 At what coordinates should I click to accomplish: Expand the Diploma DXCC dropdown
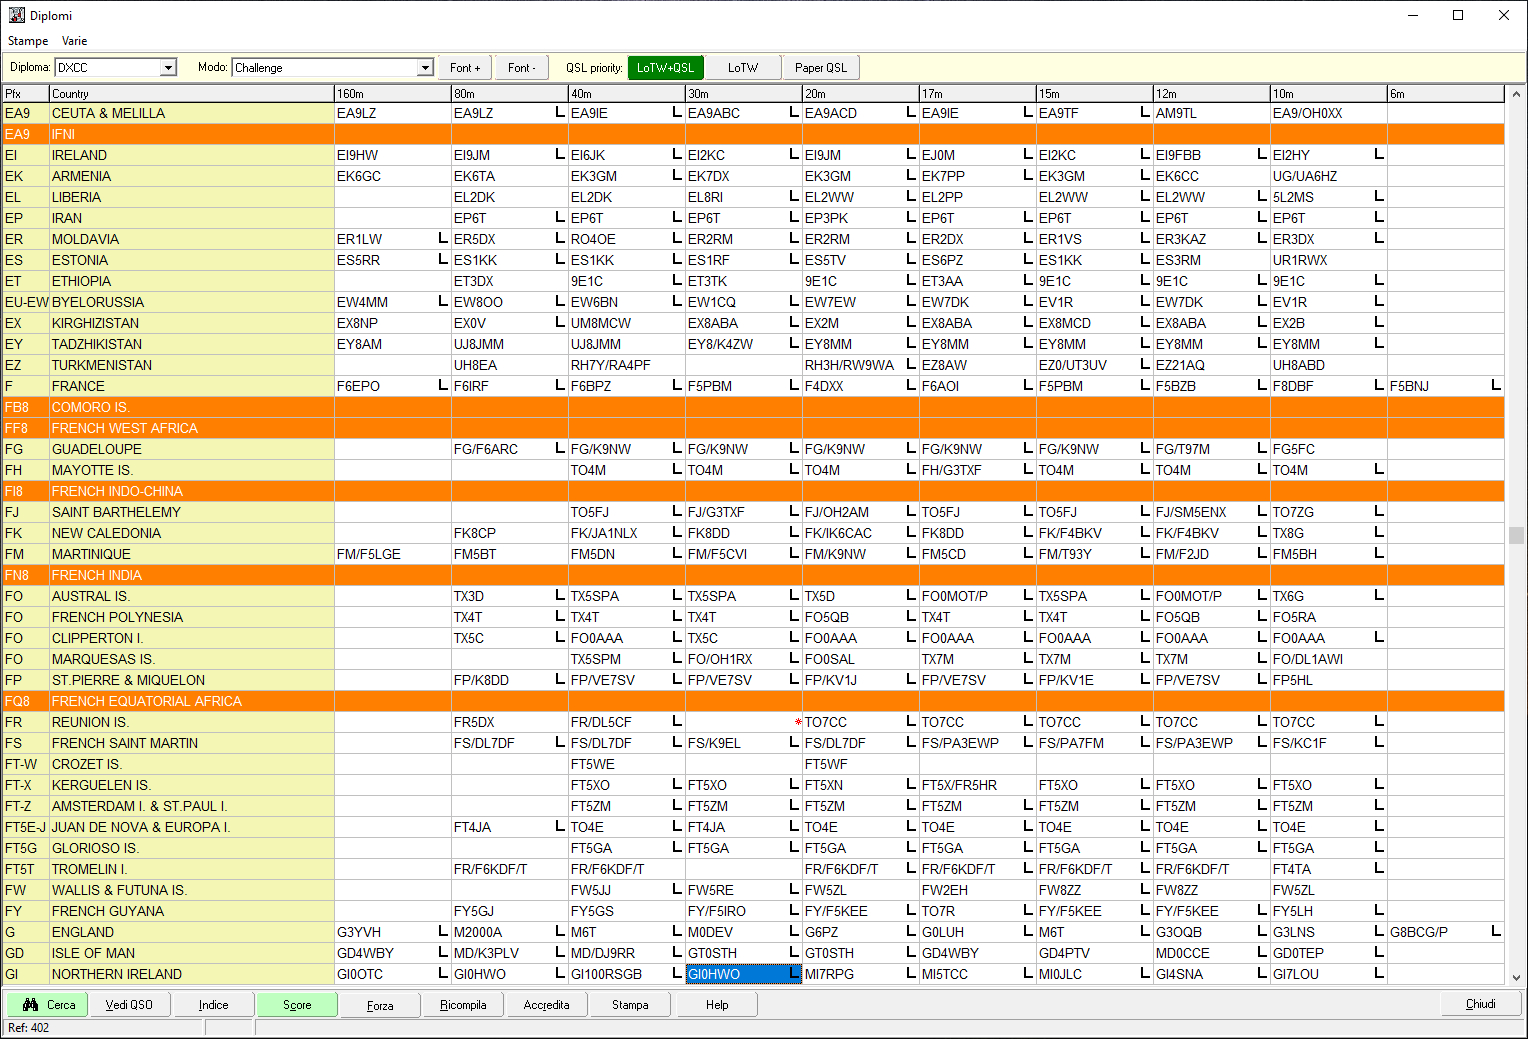point(168,68)
